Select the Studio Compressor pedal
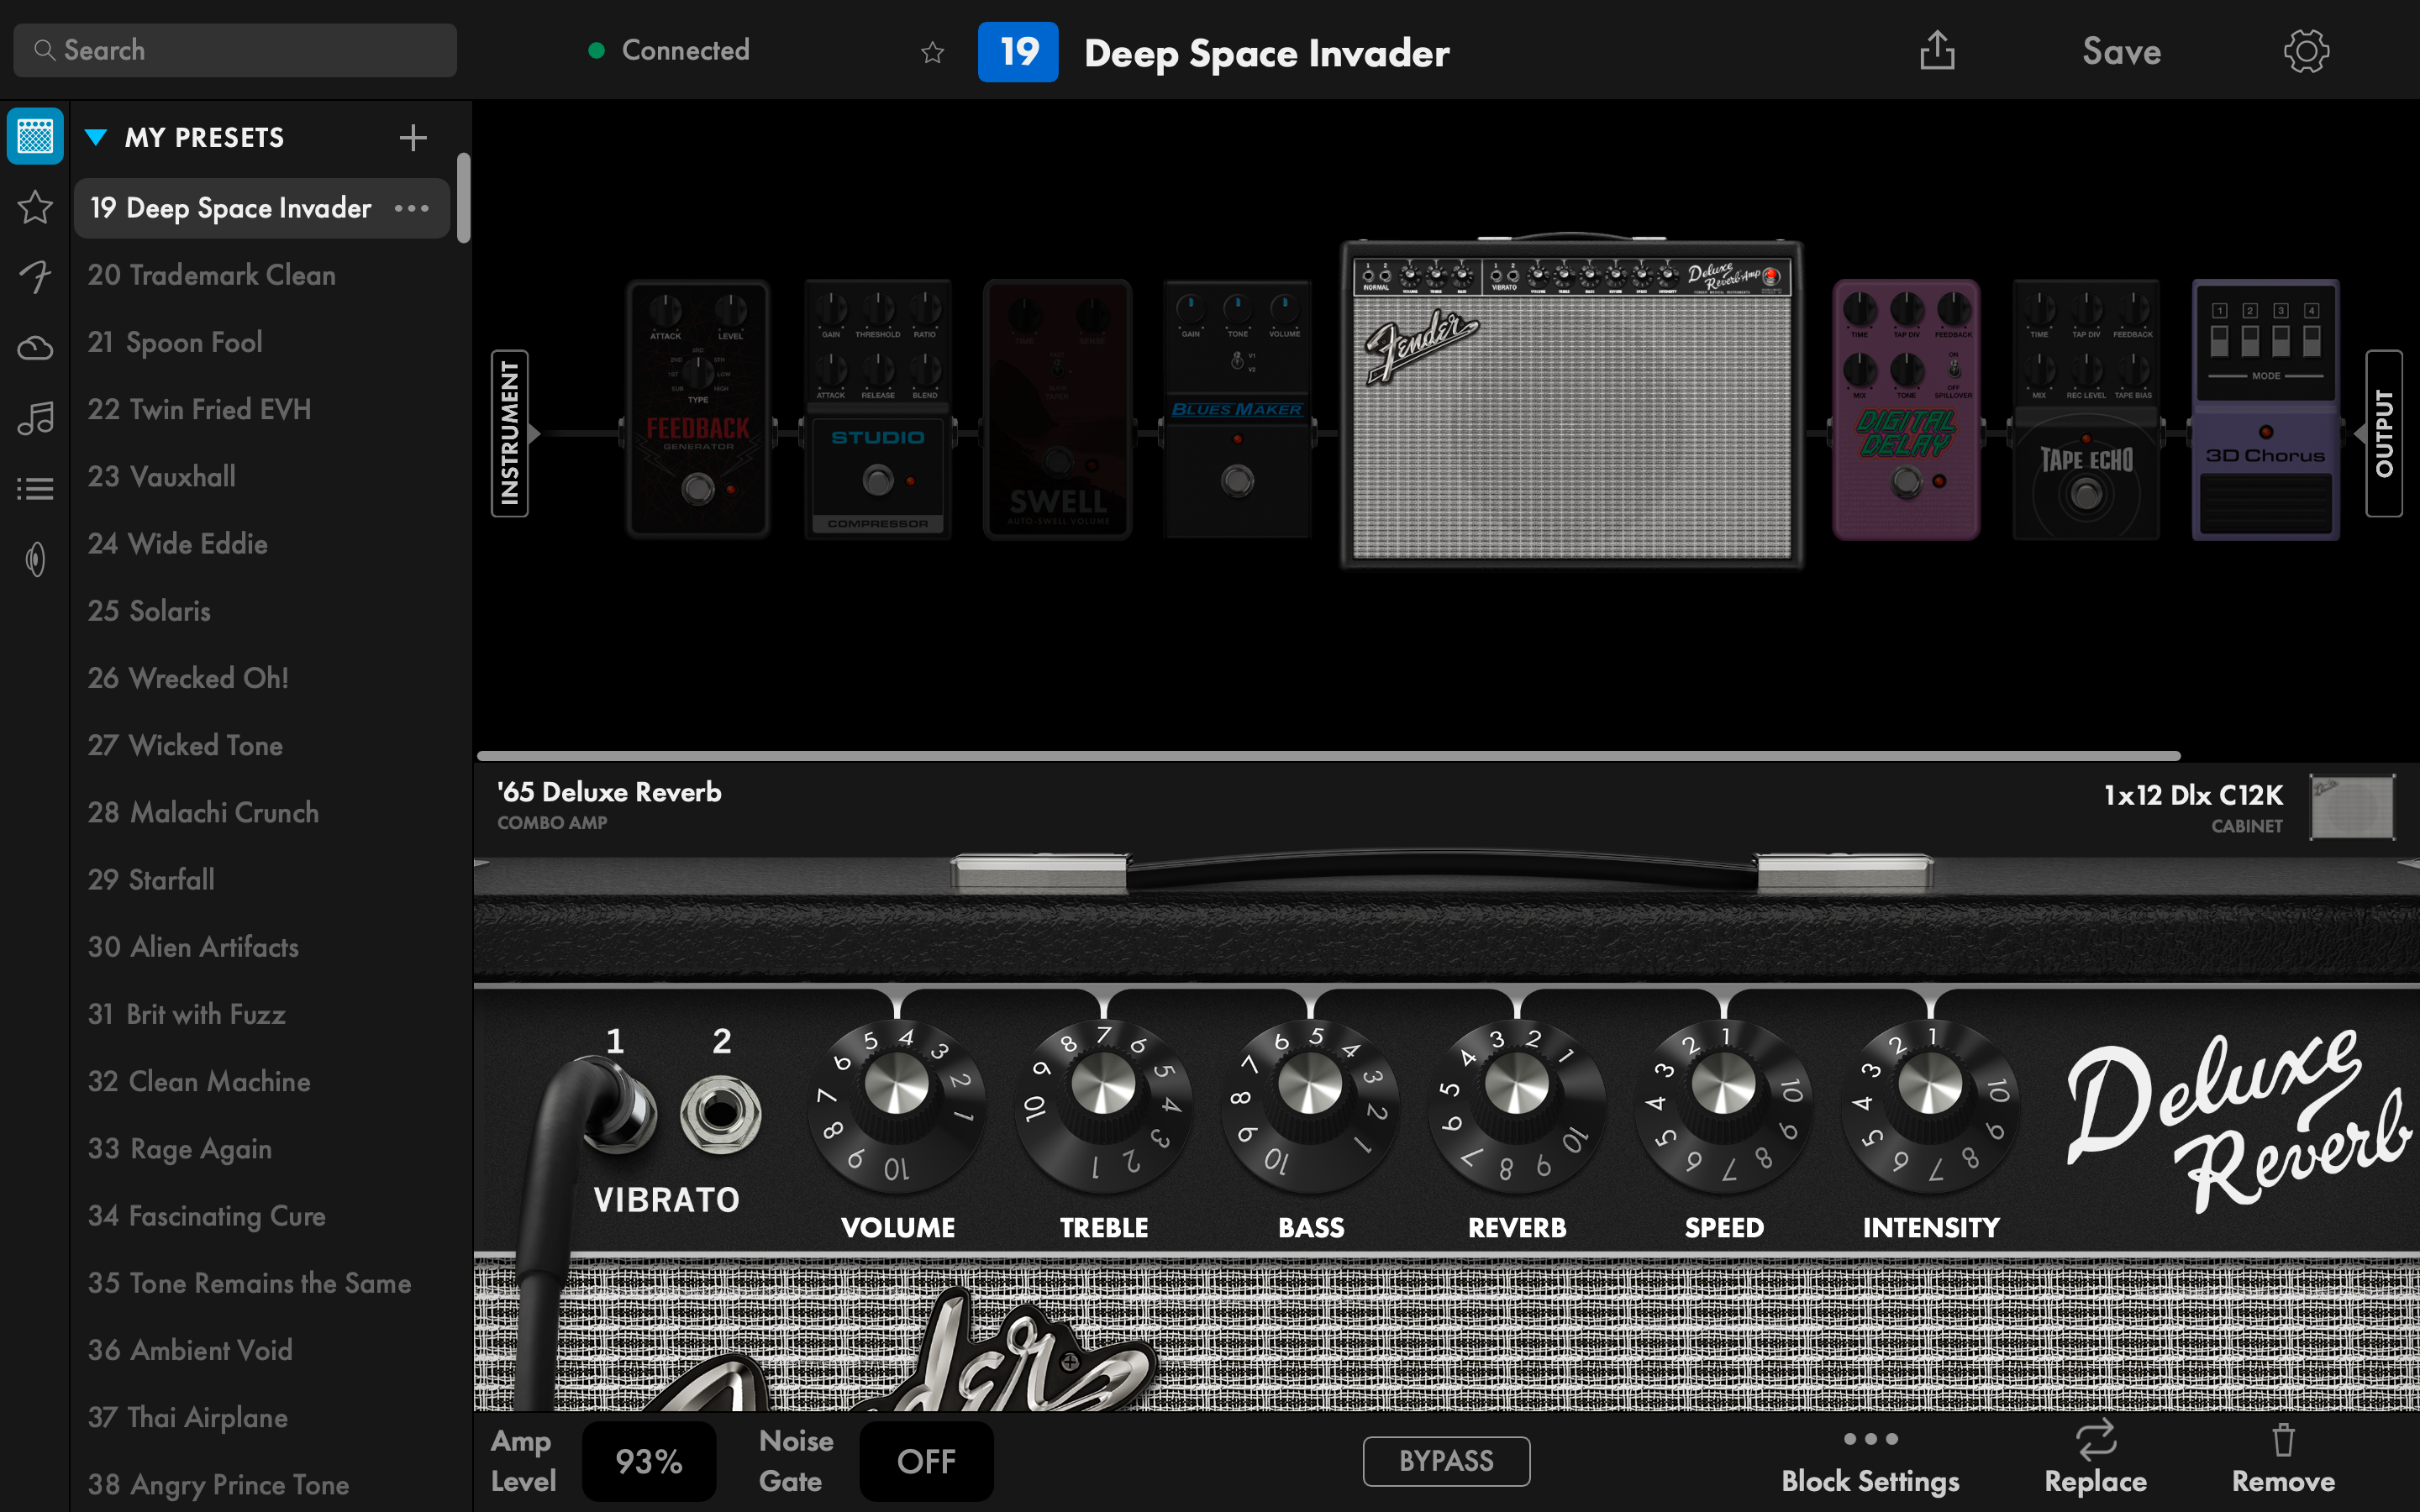Screen dimensions: 2420x1512 click(x=877, y=409)
